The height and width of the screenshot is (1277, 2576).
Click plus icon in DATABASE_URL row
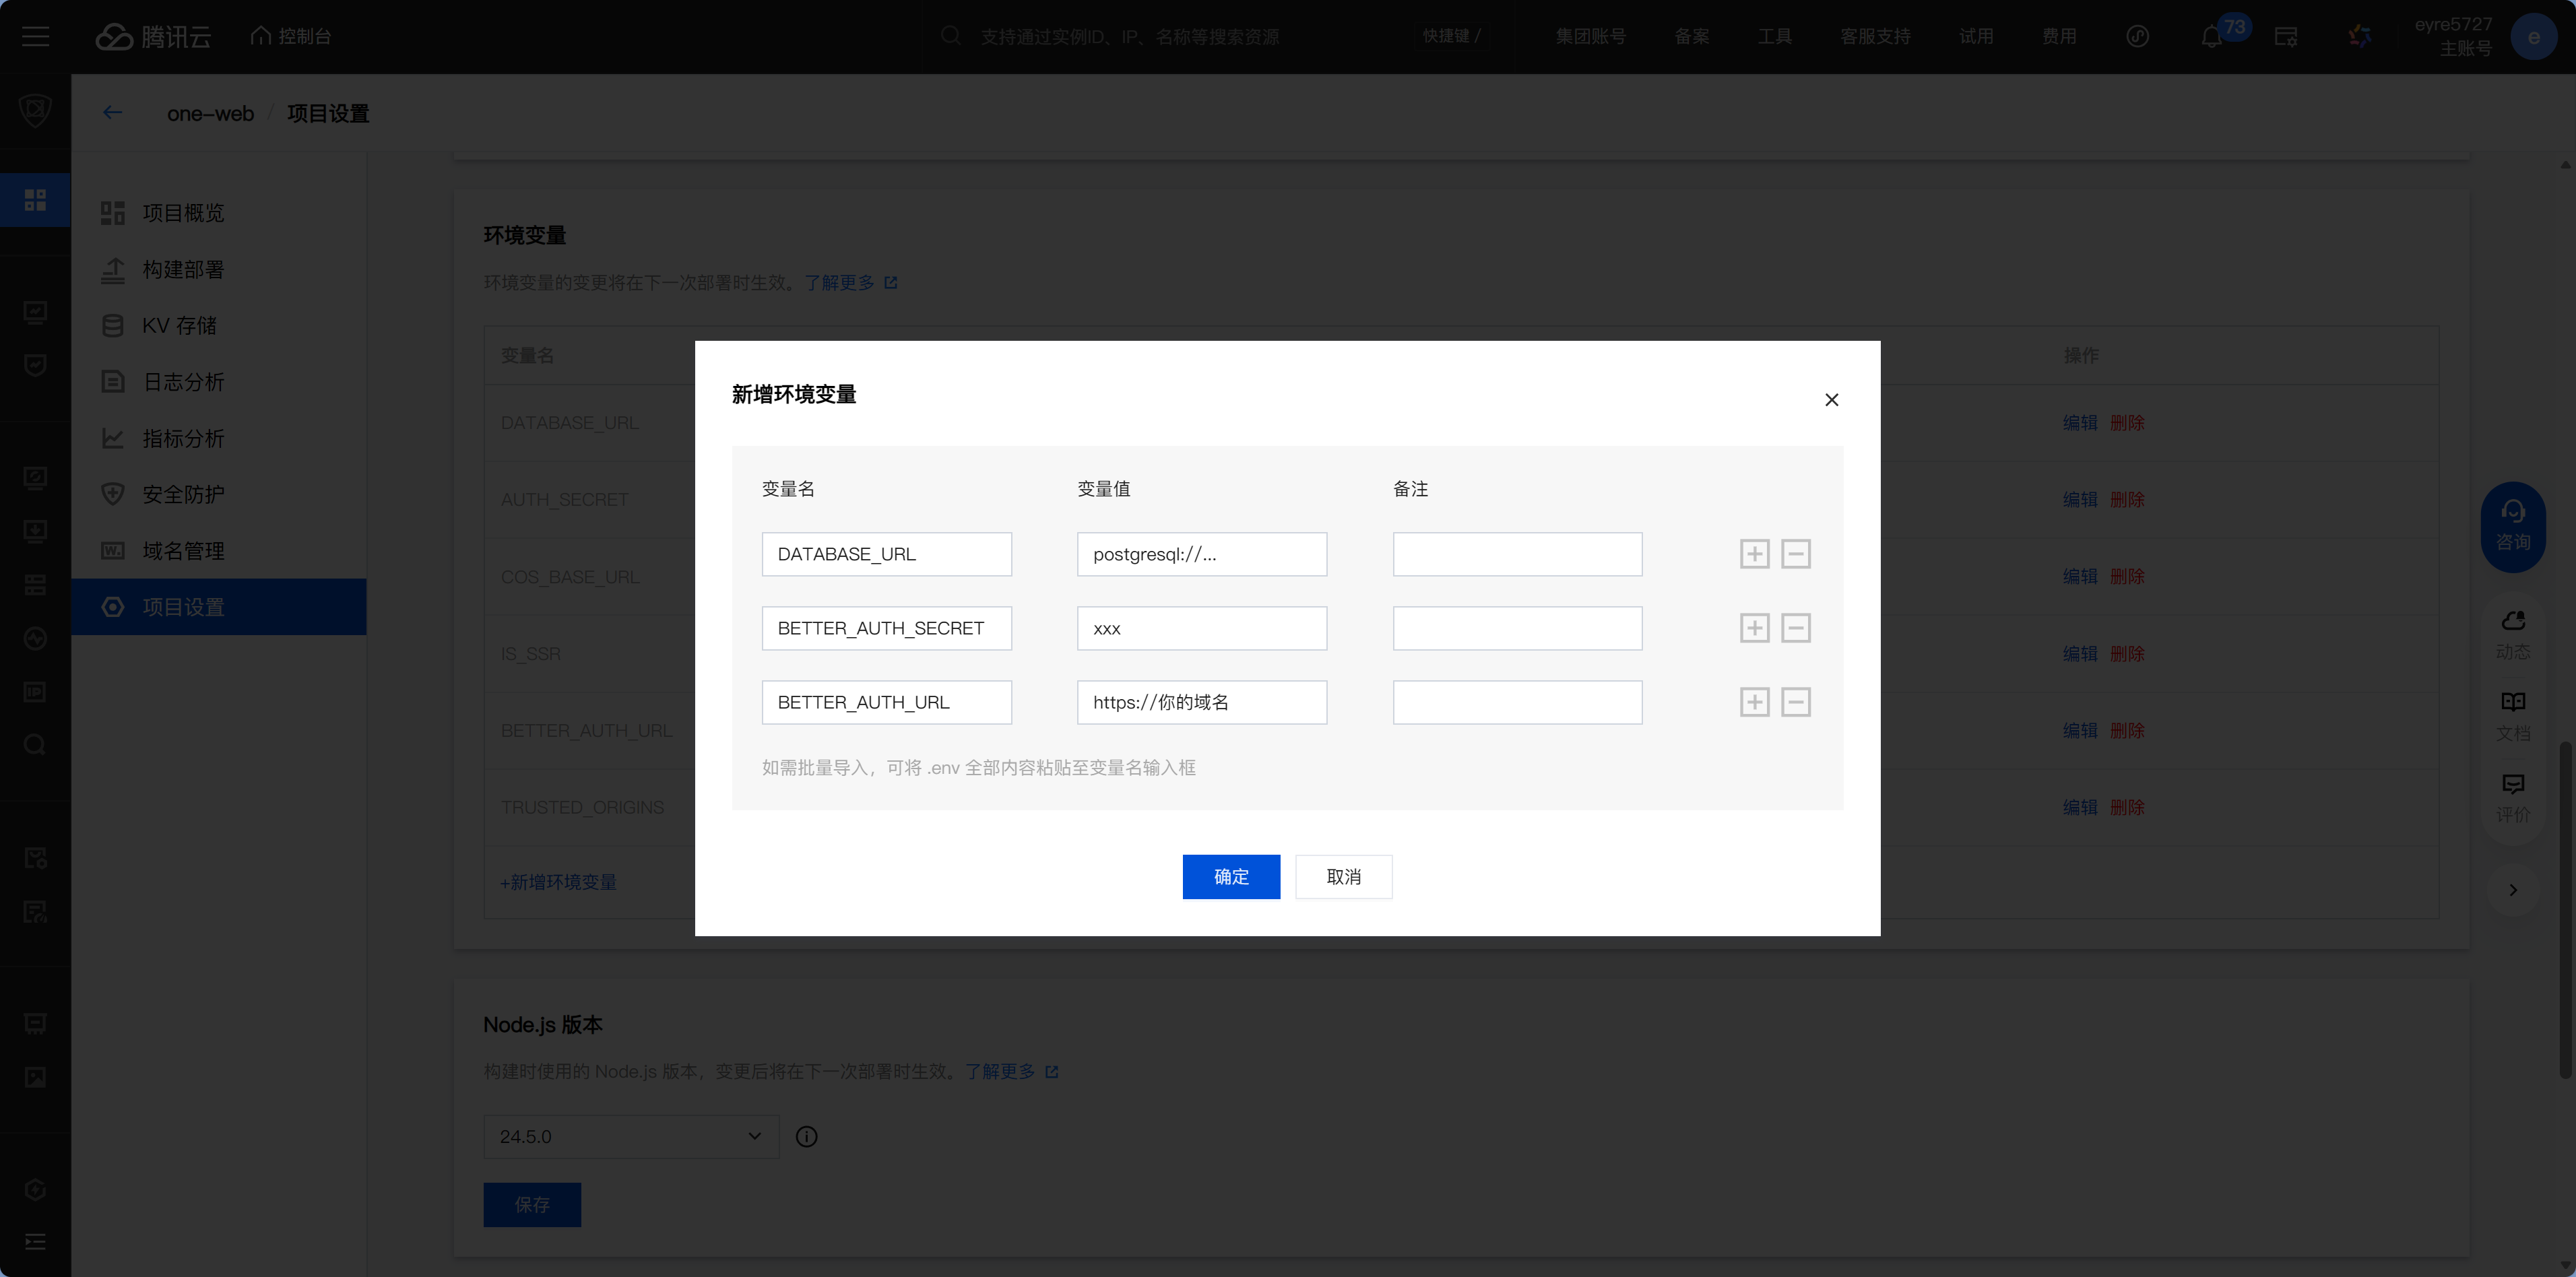[1754, 554]
